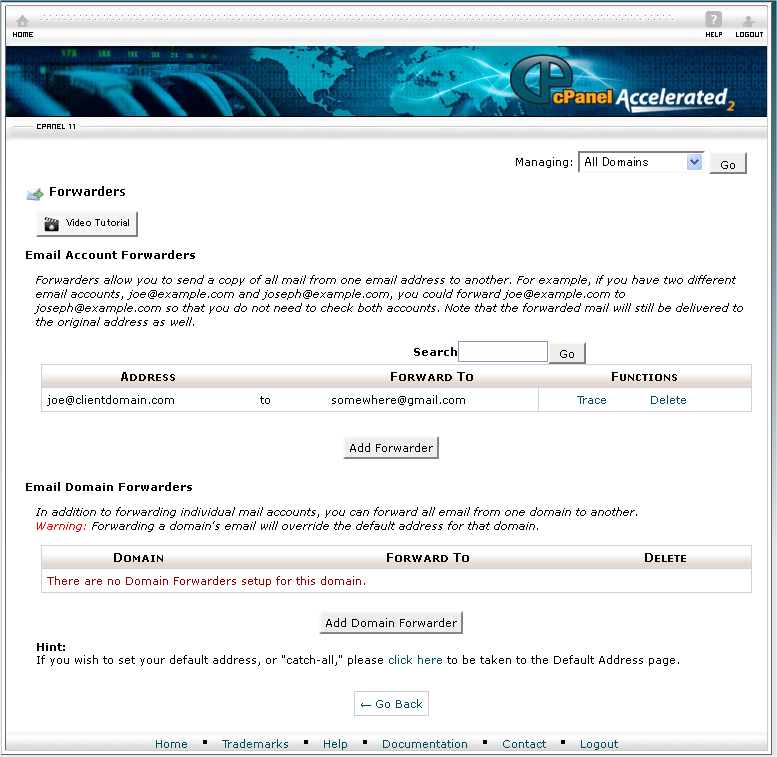
Task: Click Go next to Managing dropdown
Action: pyautogui.click(x=727, y=163)
